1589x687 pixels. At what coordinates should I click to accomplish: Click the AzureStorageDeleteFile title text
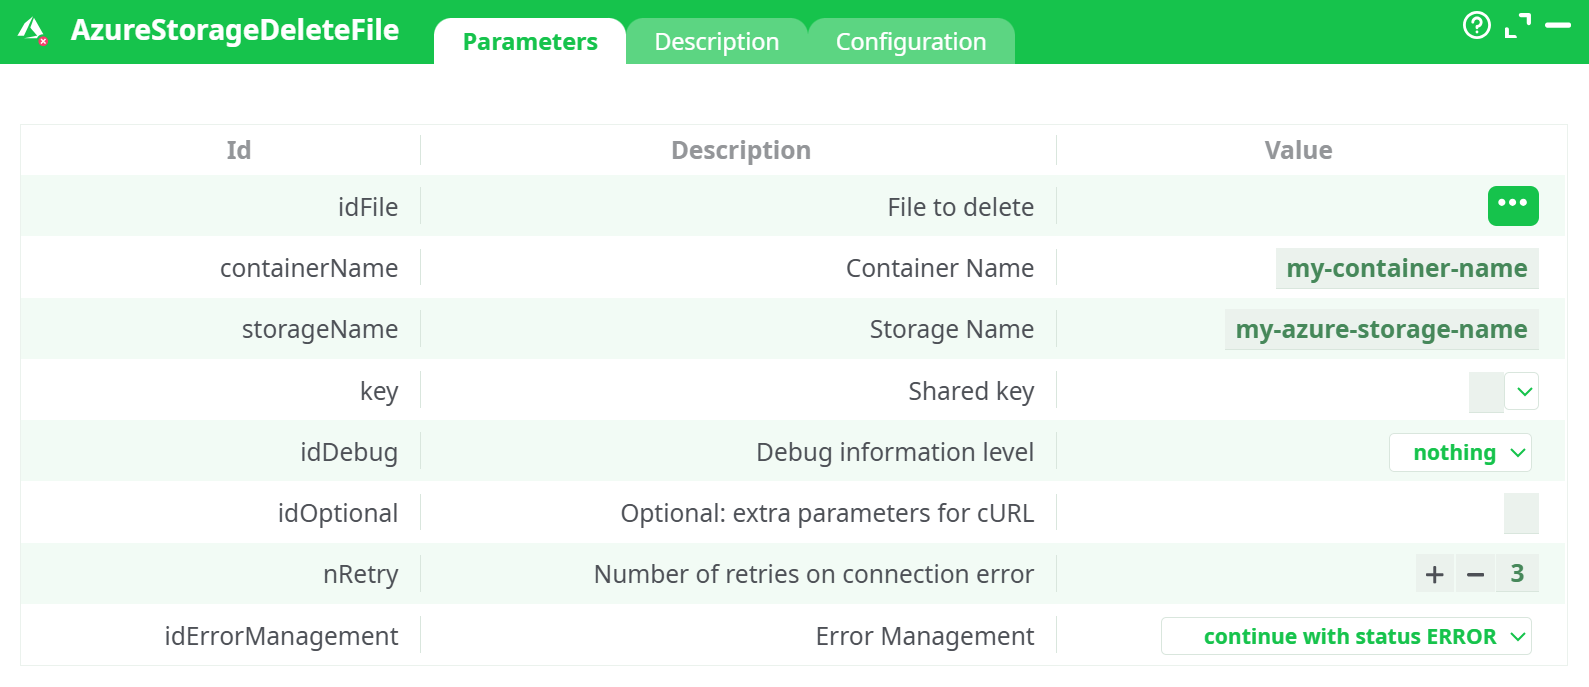pyautogui.click(x=235, y=30)
